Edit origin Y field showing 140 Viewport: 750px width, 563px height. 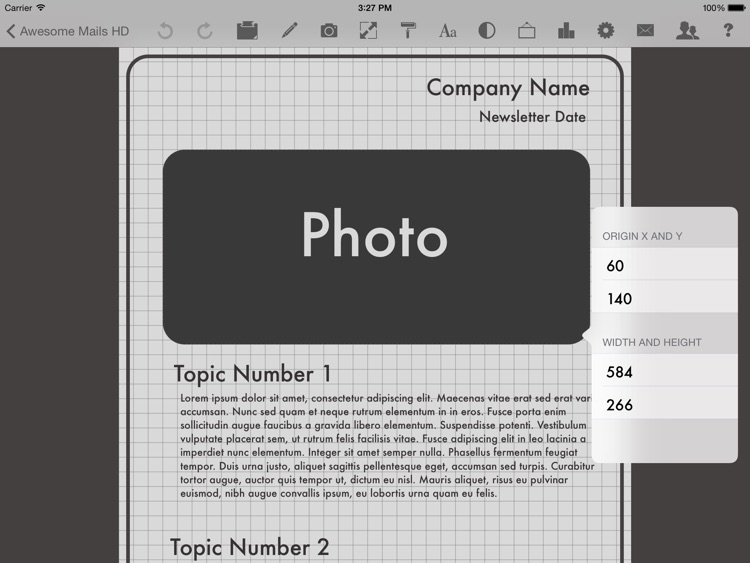tap(664, 298)
